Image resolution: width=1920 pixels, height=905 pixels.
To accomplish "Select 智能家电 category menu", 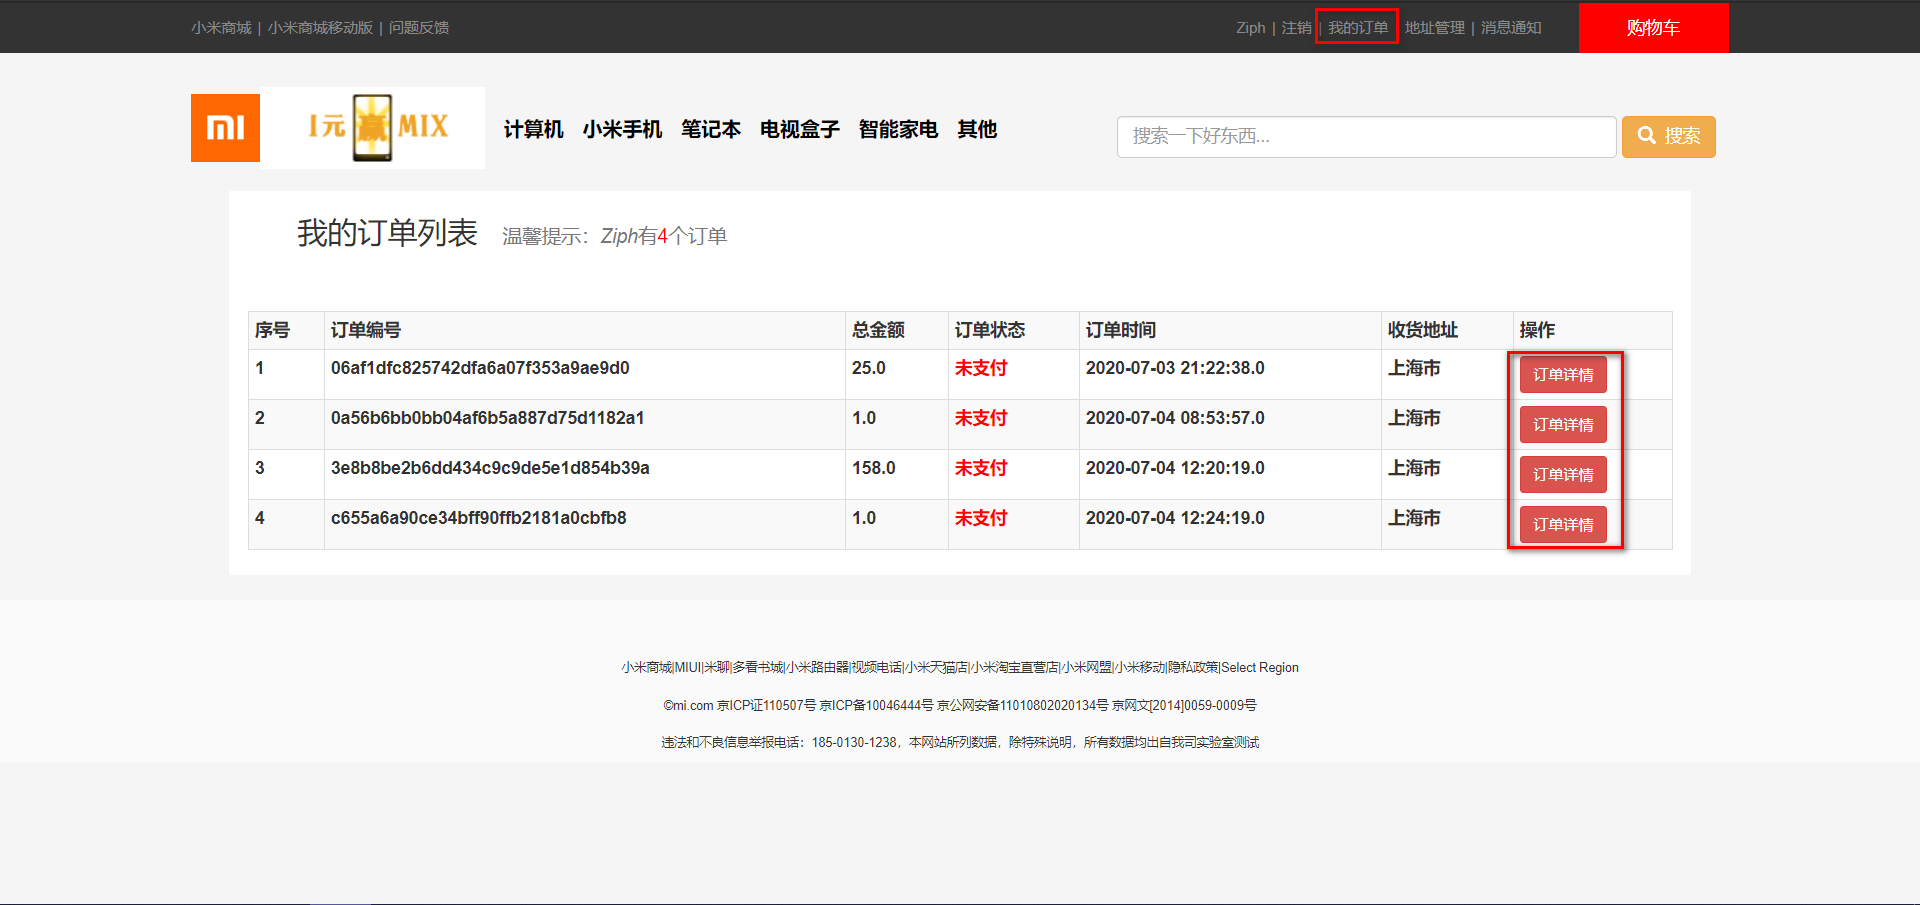I will click(898, 129).
